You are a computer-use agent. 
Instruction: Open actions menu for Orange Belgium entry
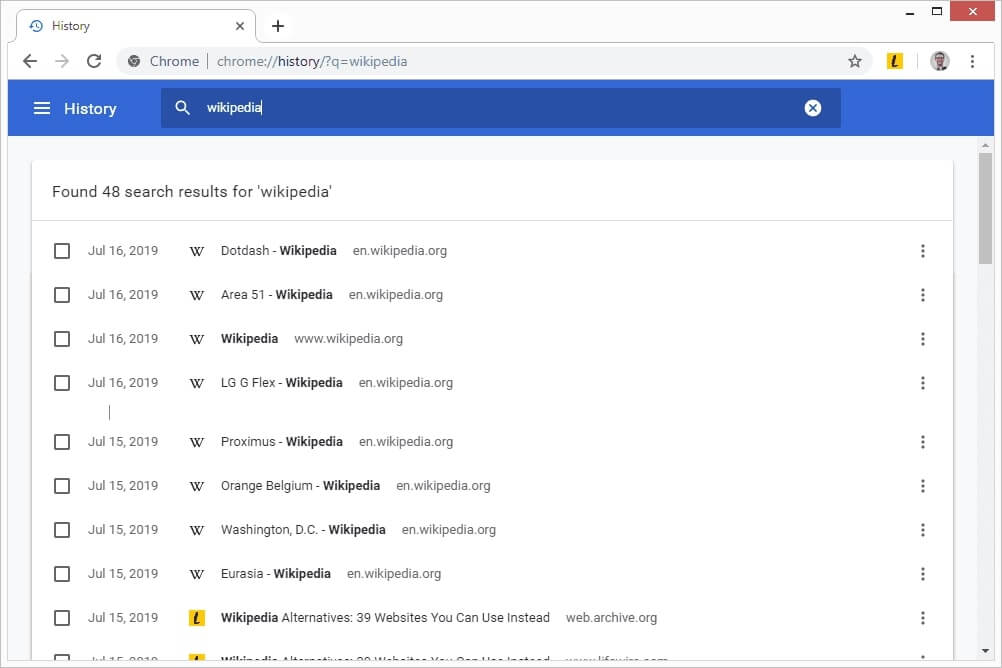click(x=922, y=486)
